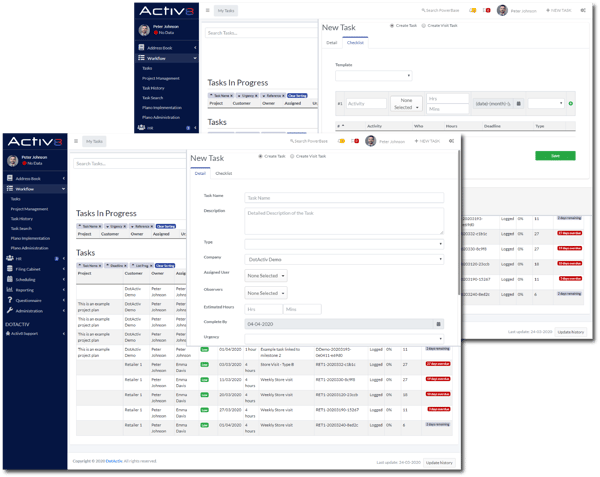Click Mins estimated field in front form

tap(302, 309)
